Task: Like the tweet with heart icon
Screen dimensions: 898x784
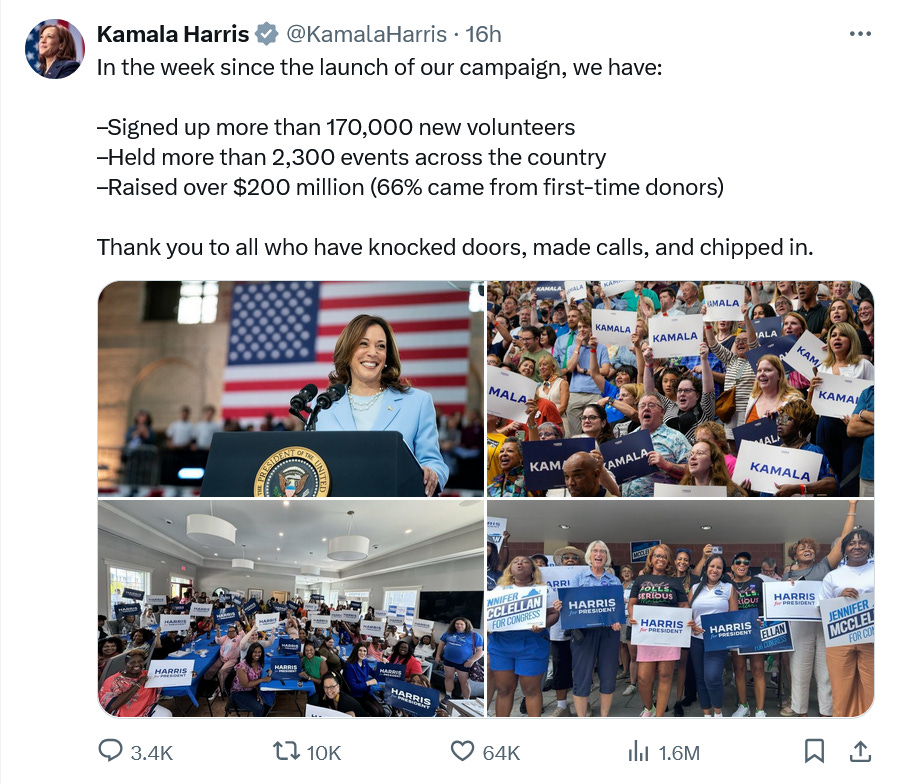Action: pyautogui.click(x=462, y=751)
